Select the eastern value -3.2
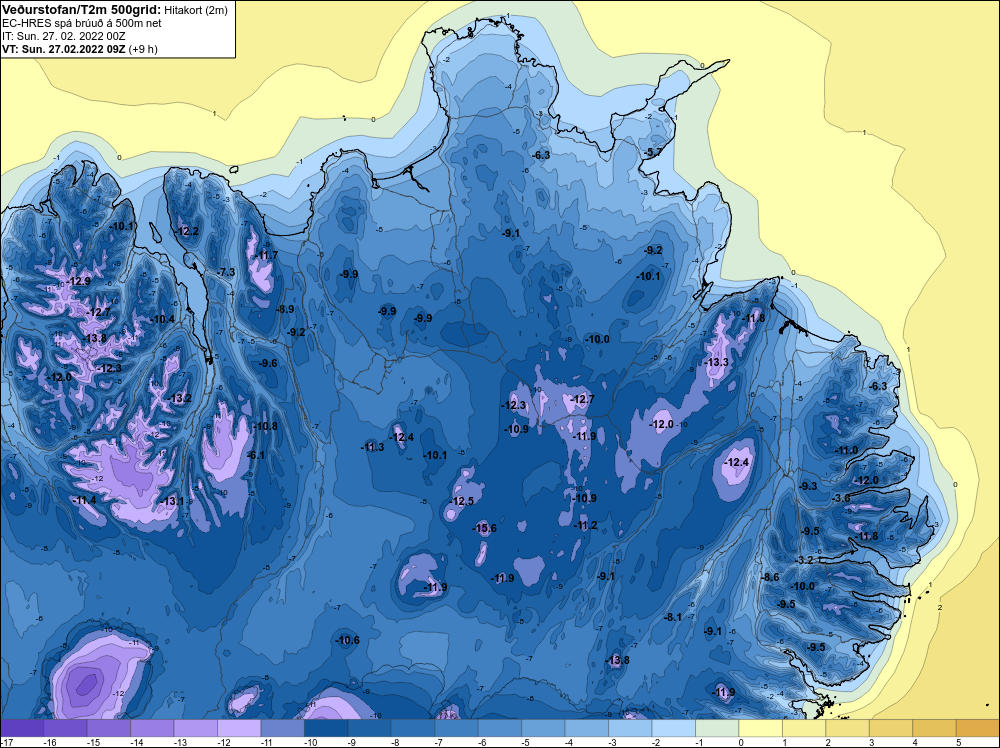 click(x=805, y=561)
